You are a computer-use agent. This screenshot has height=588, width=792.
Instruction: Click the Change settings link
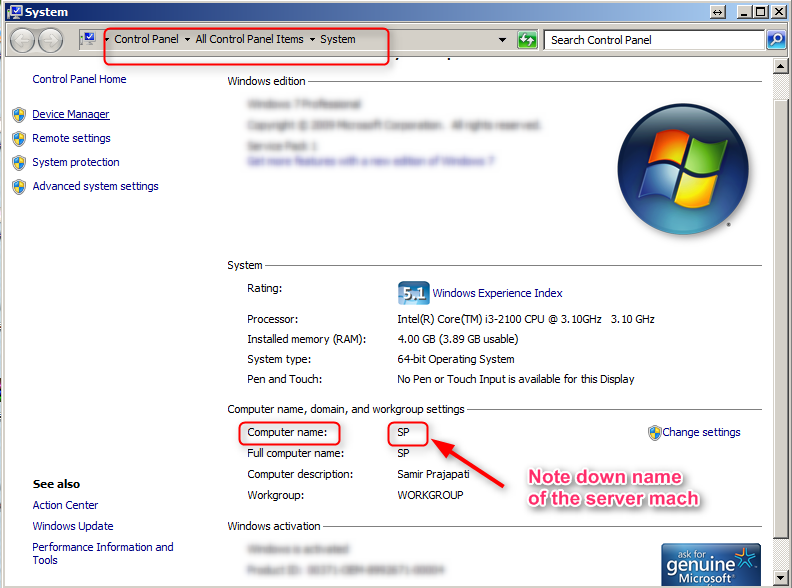[701, 432]
